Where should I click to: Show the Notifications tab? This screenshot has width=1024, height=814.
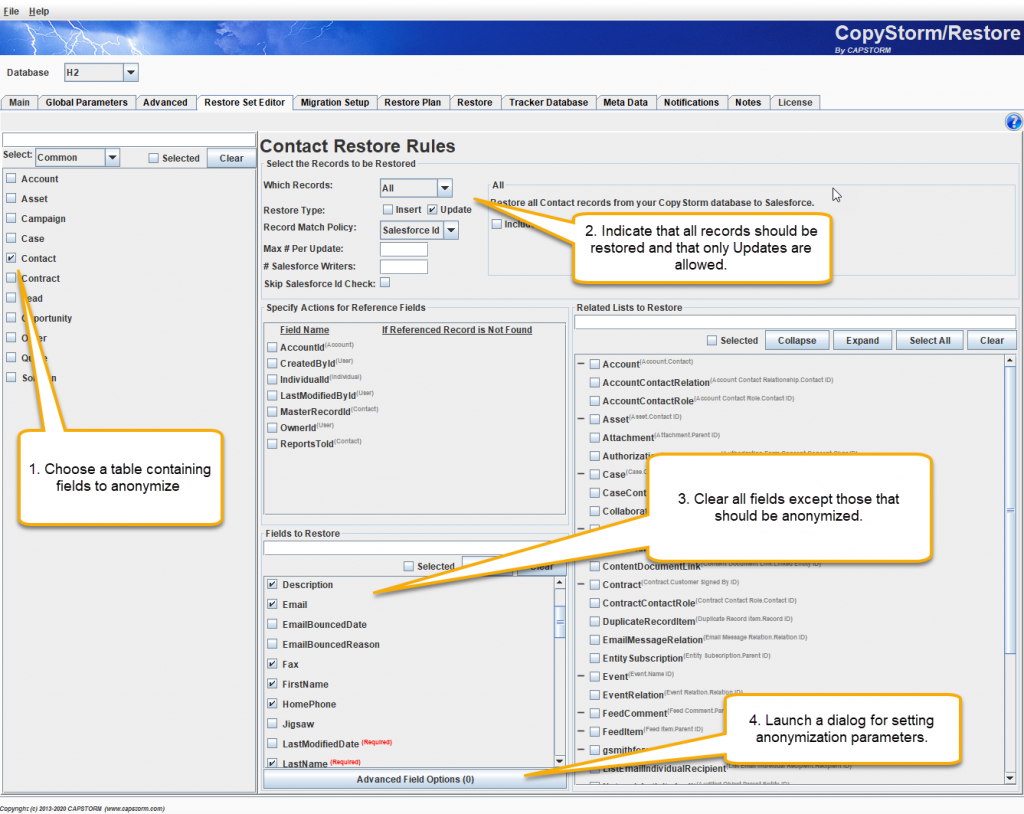pyautogui.click(x=691, y=103)
